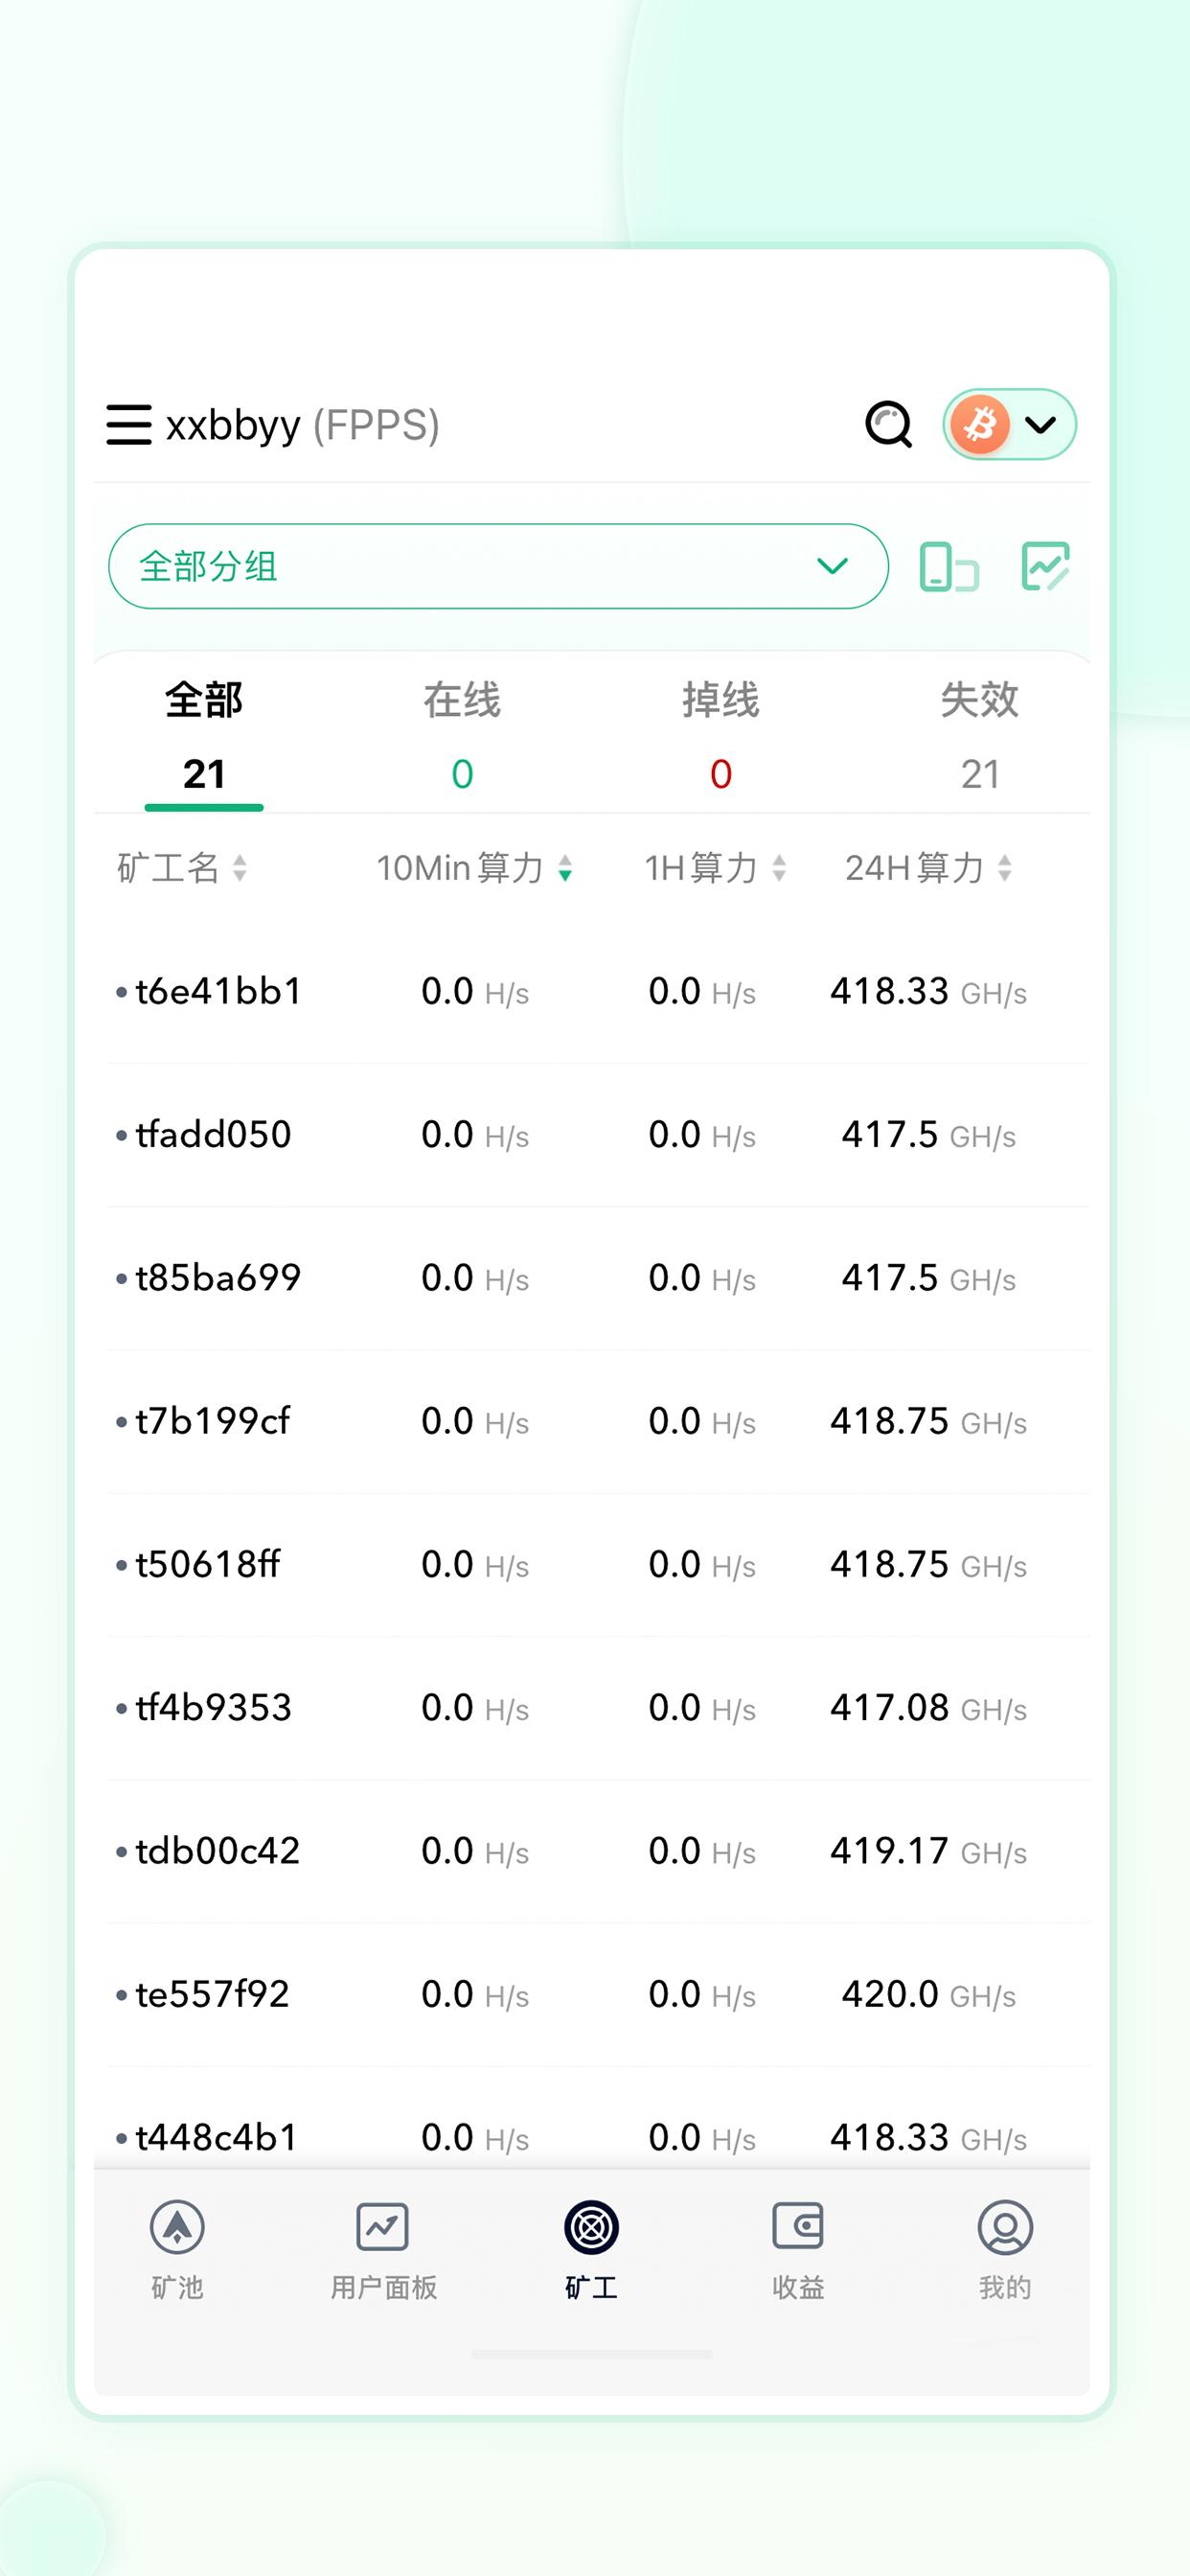
Task: Open miner te557f92
Action: pos(598,1994)
